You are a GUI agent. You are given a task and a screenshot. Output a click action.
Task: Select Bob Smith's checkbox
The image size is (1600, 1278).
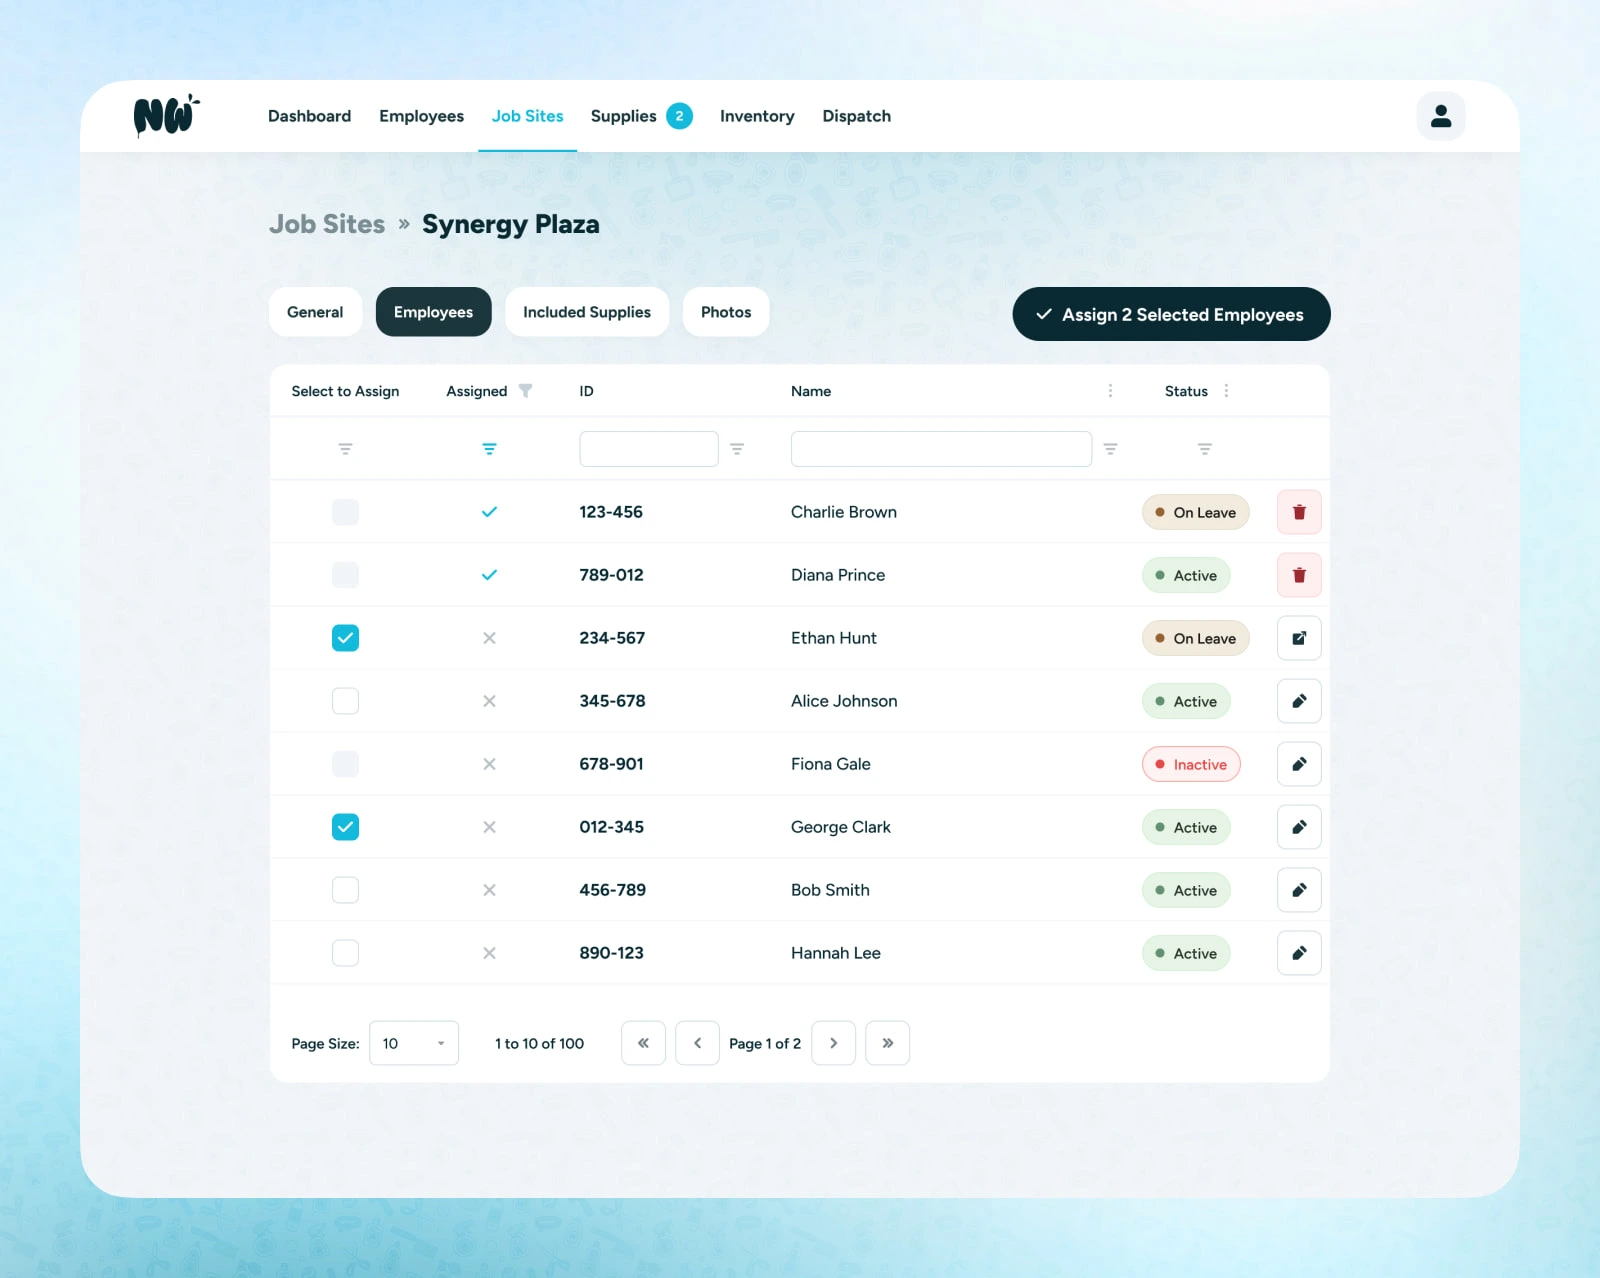pos(345,890)
